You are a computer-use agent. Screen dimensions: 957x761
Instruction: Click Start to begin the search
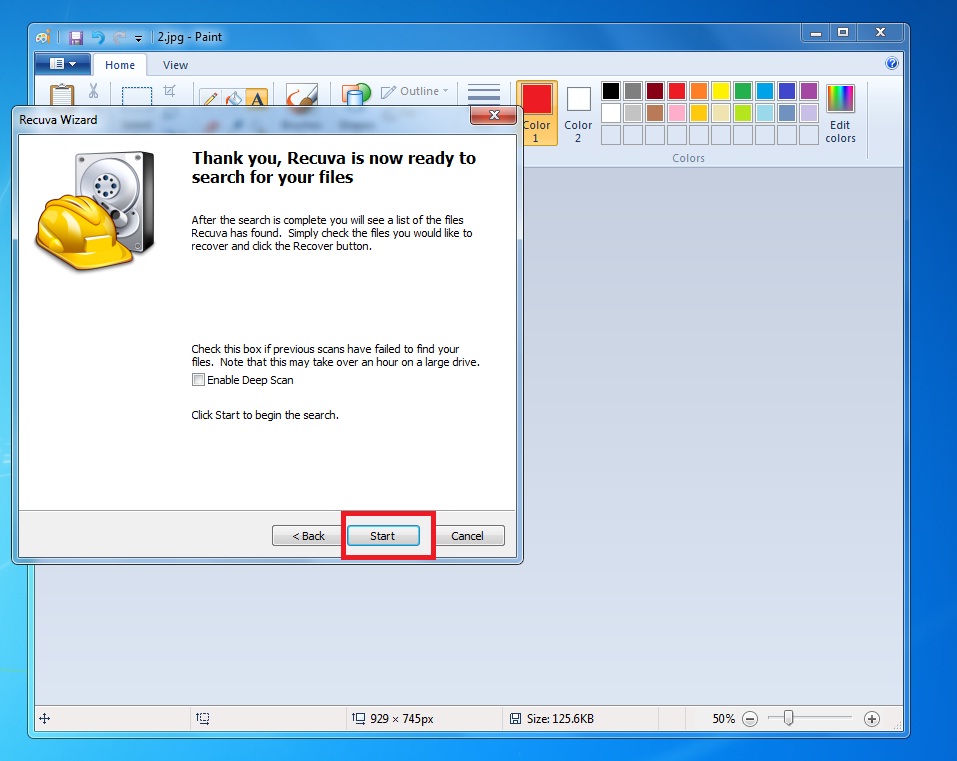(x=383, y=536)
